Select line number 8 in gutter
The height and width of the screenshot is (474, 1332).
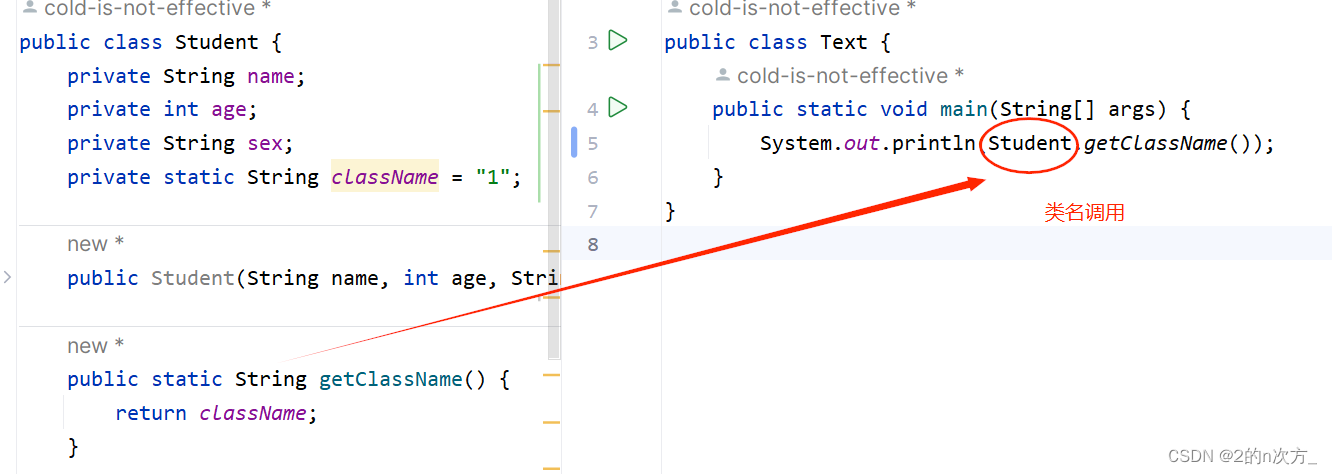tap(593, 245)
